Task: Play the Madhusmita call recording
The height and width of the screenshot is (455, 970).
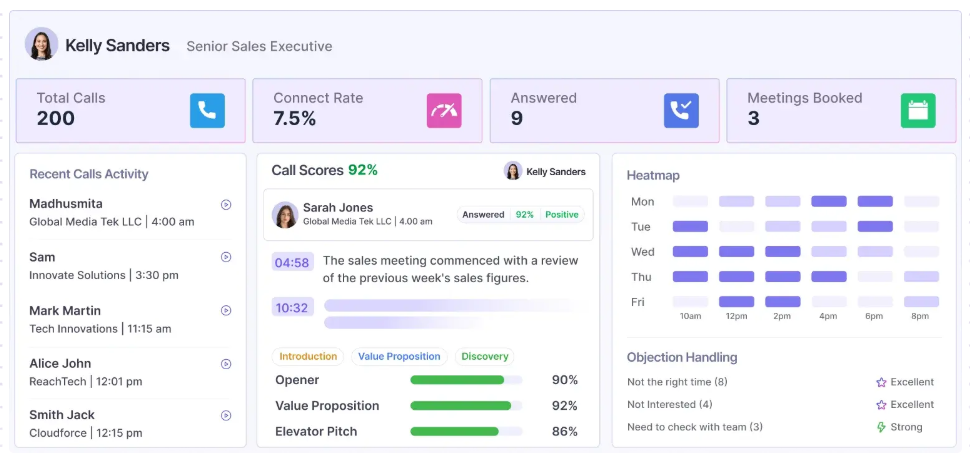Action: 226,205
